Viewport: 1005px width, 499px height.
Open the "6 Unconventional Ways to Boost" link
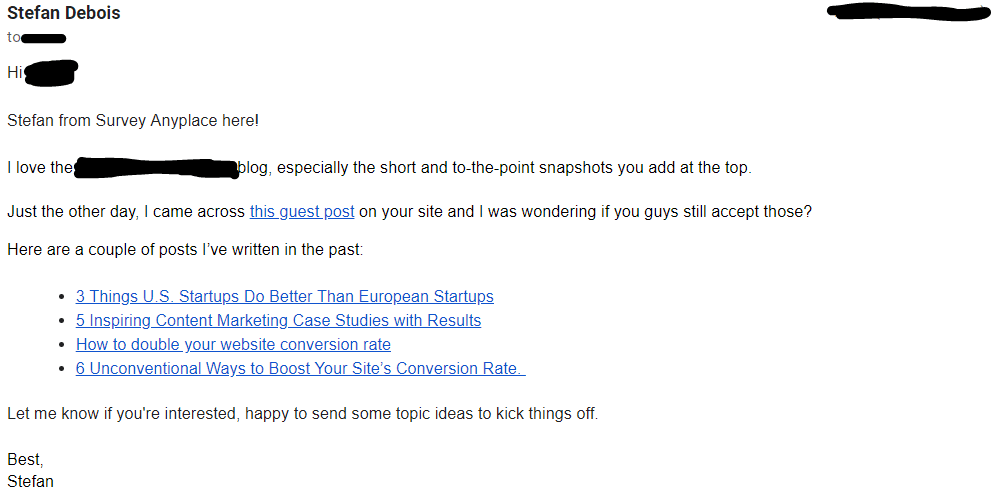301,369
